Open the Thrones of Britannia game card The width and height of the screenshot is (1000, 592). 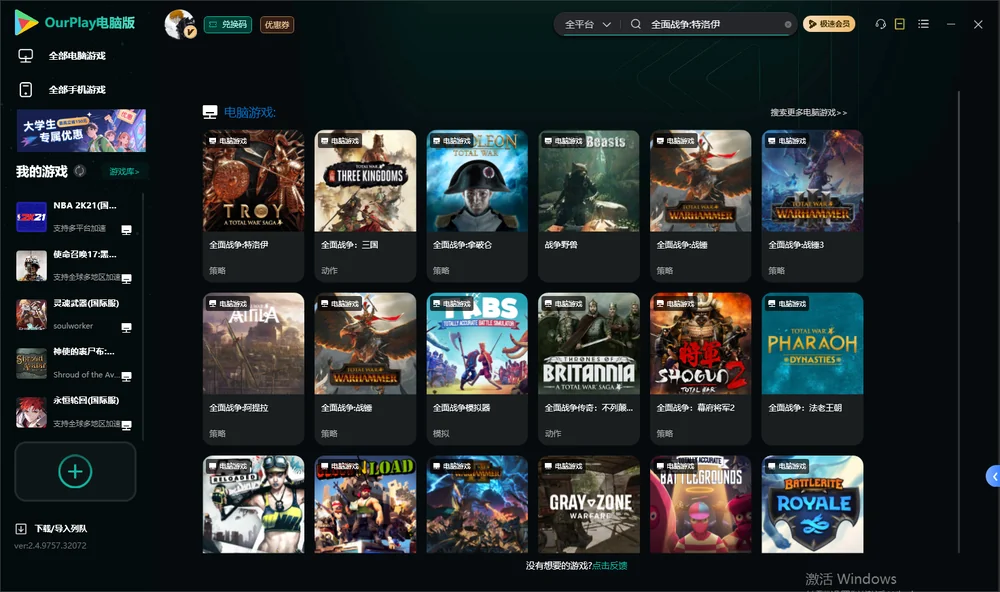click(x=589, y=369)
